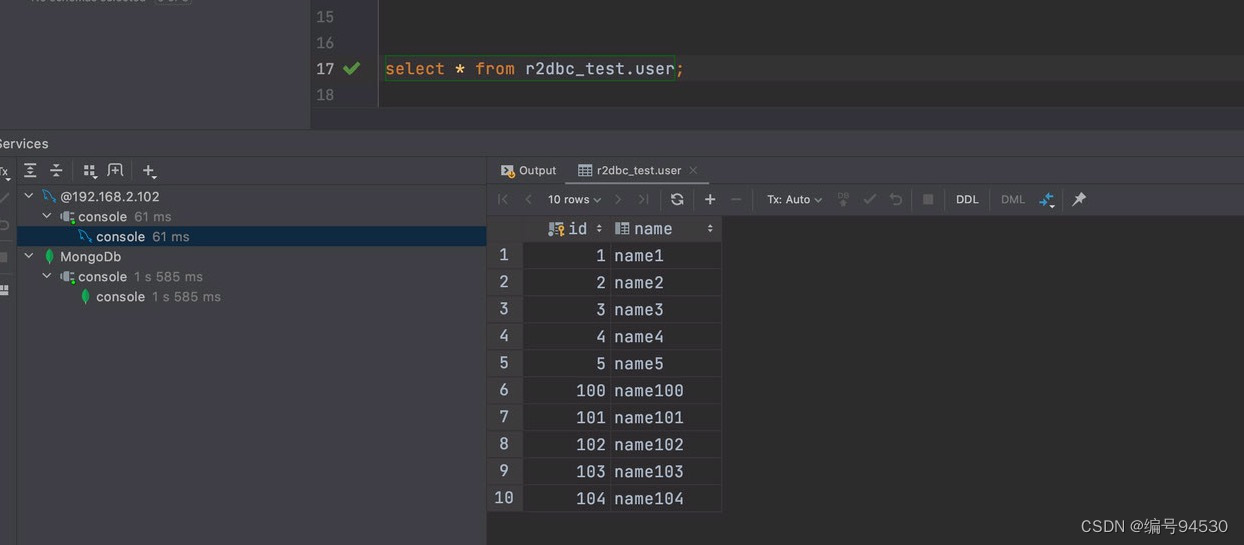
Task: Select the cell containing name2
Action: coord(666,283)
